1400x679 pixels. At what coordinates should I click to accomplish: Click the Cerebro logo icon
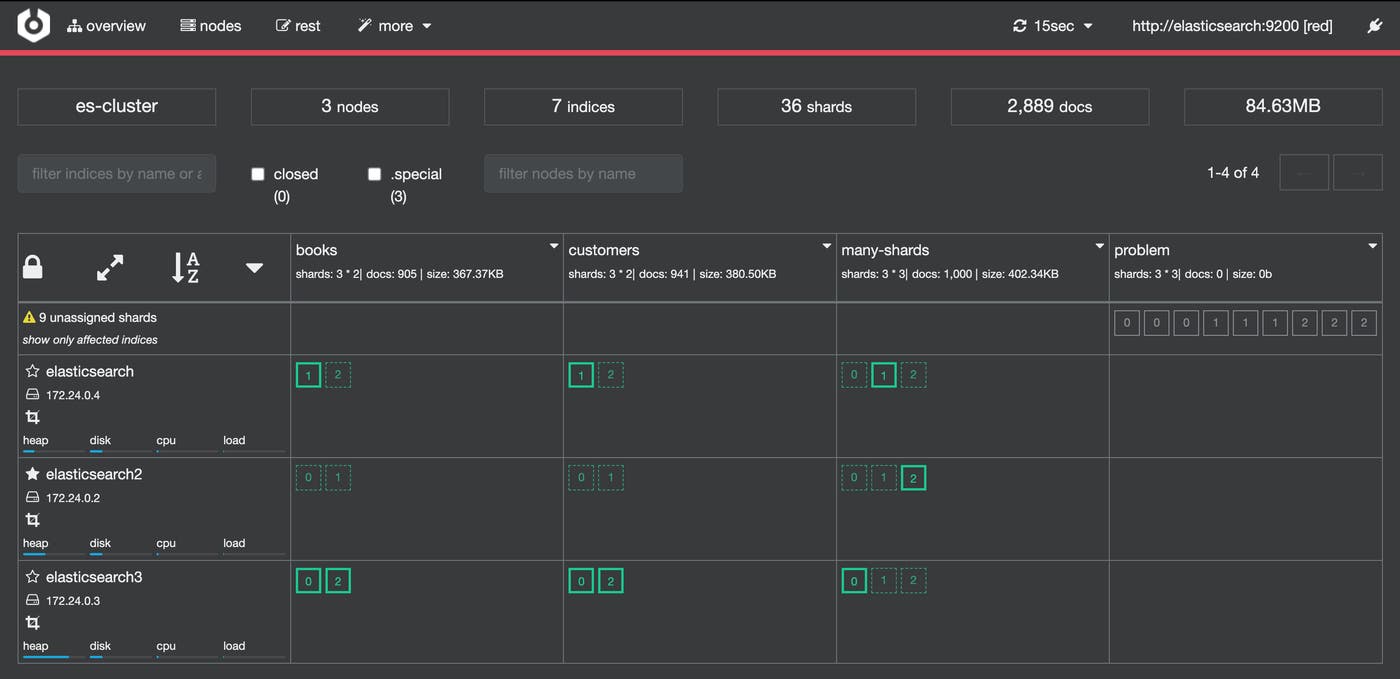32,25
